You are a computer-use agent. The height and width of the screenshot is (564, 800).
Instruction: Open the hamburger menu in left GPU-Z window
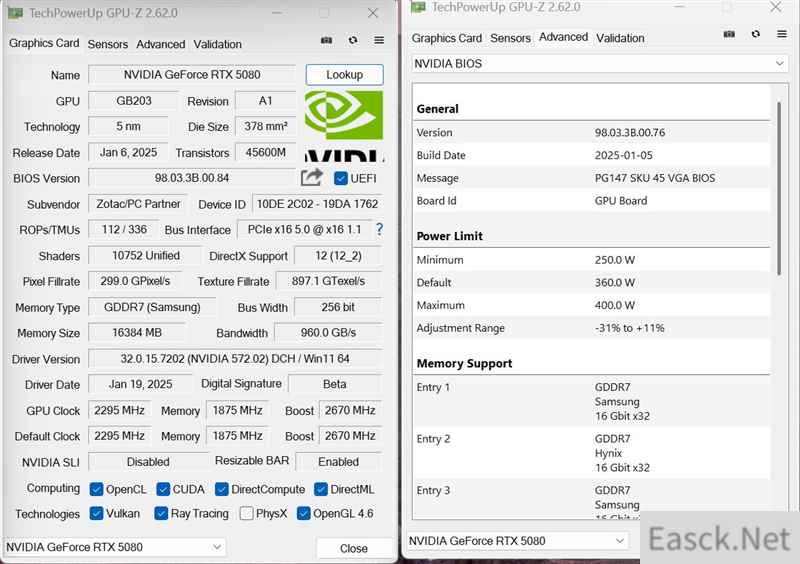(379, 40)
